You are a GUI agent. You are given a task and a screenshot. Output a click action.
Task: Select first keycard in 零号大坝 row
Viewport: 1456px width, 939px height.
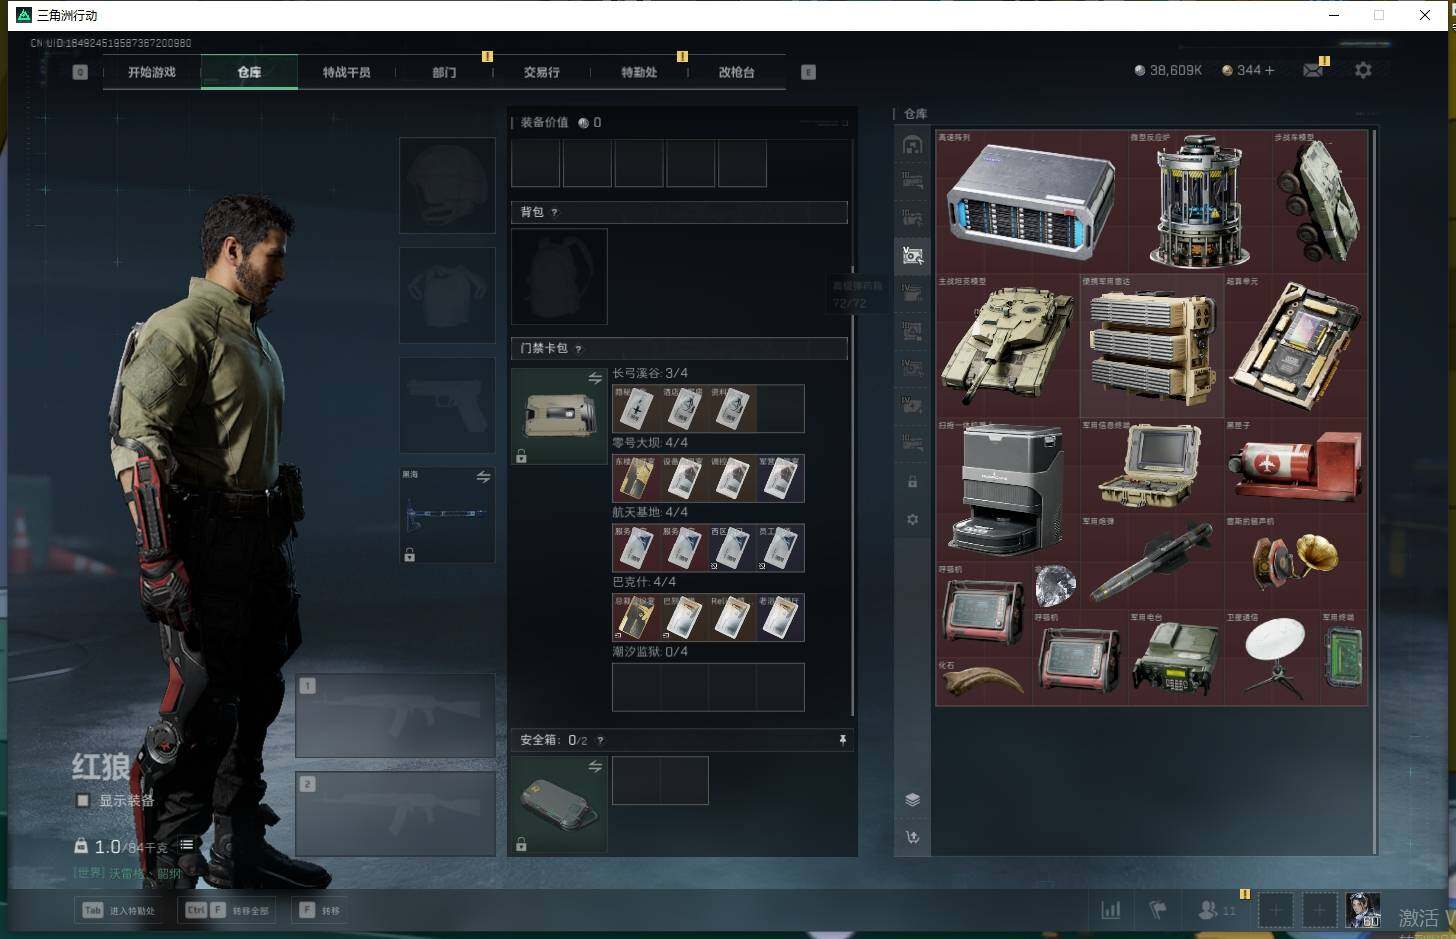click(x=636, y=478)
